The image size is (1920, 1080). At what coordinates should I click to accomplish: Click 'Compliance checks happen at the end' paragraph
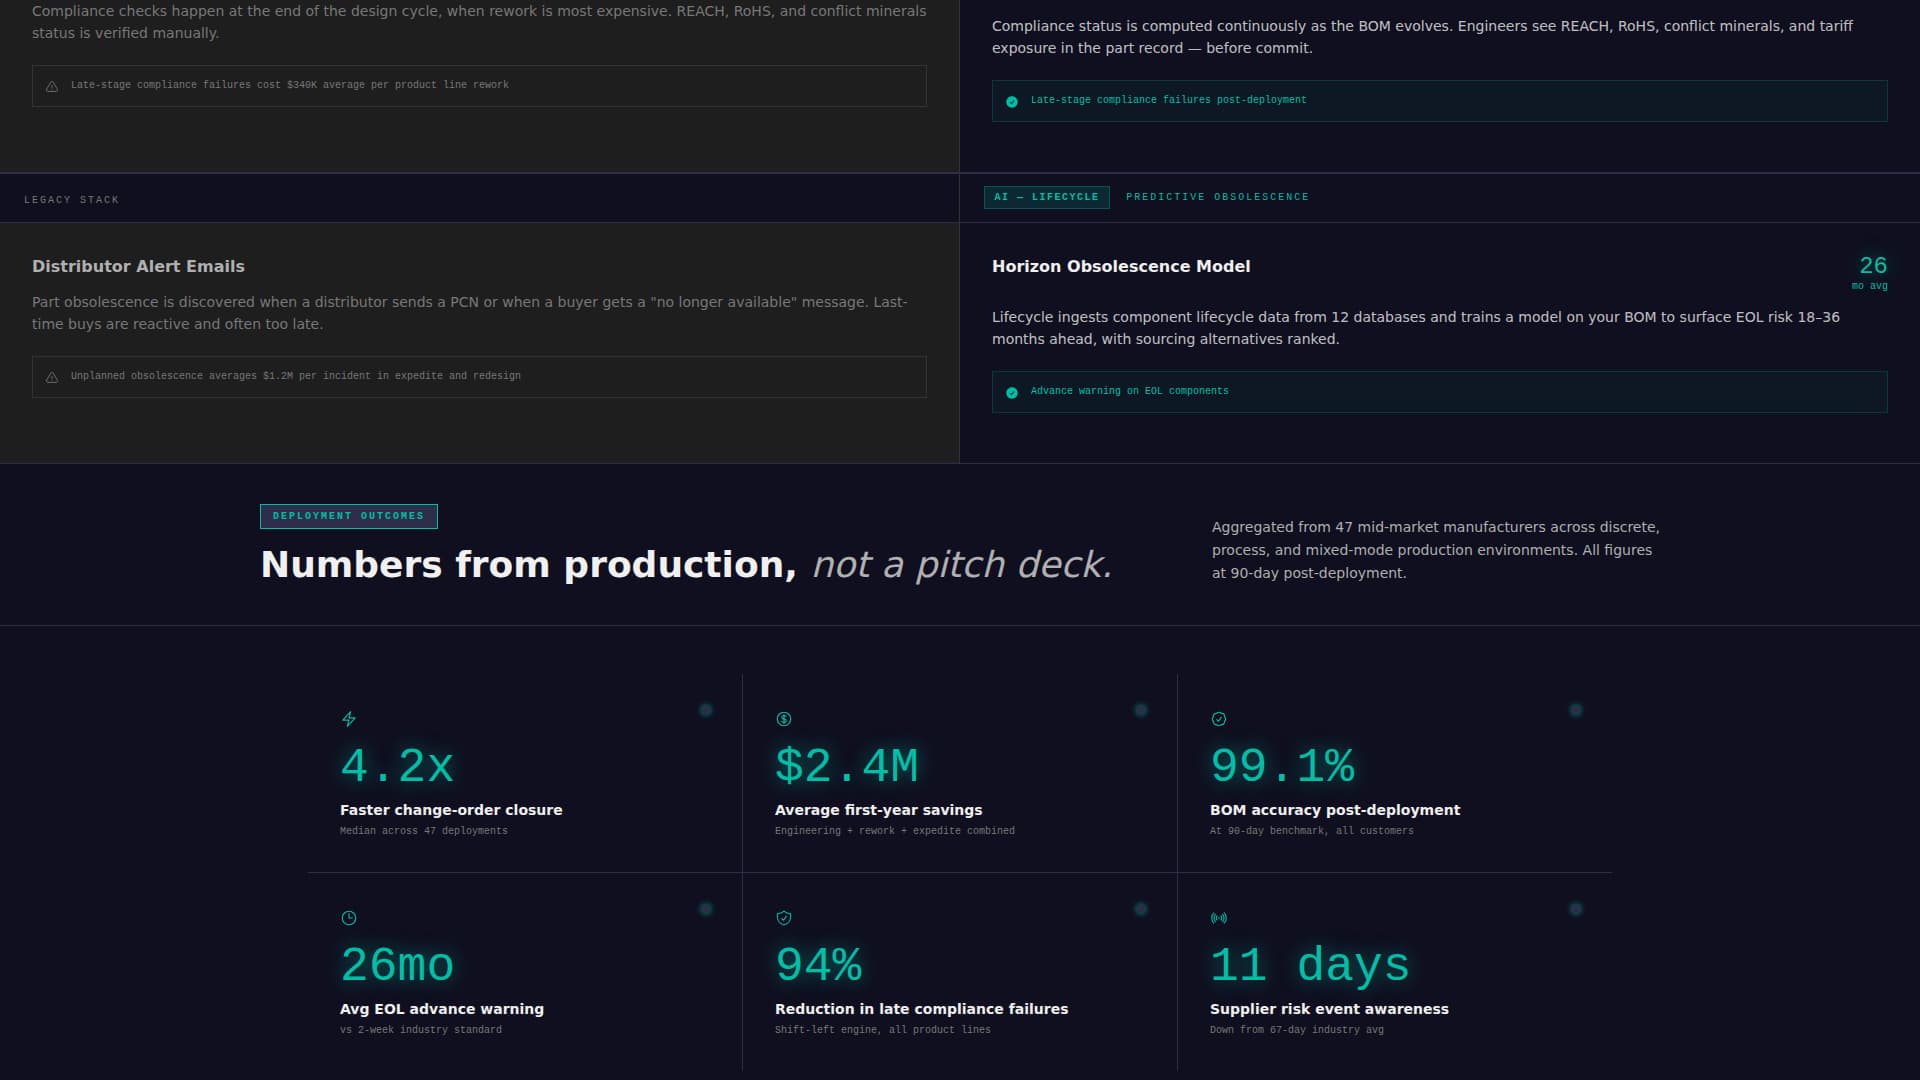coord(479,22)
